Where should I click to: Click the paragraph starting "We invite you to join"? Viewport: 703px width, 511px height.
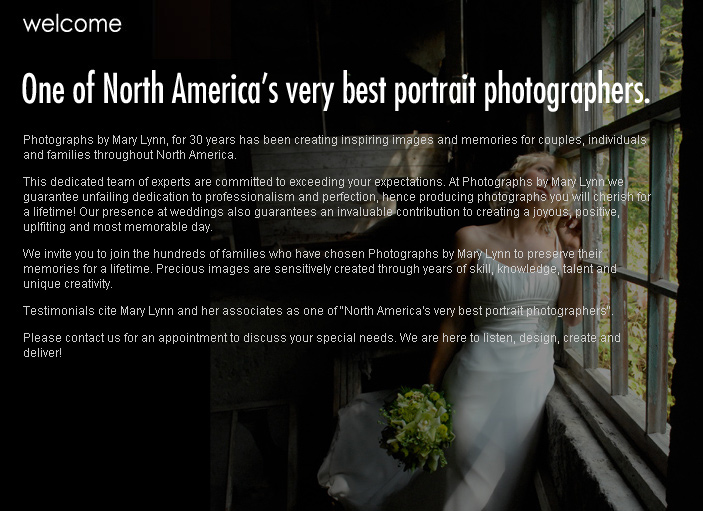[x=320, y=269]
